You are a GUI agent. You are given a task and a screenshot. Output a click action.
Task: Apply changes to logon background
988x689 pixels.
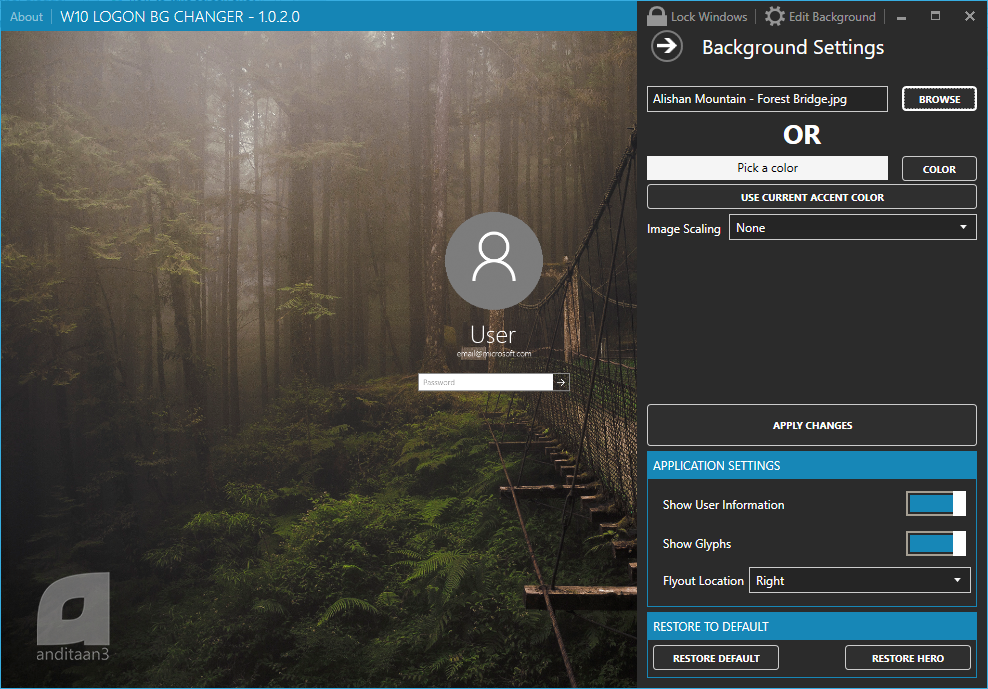(812, 426)
